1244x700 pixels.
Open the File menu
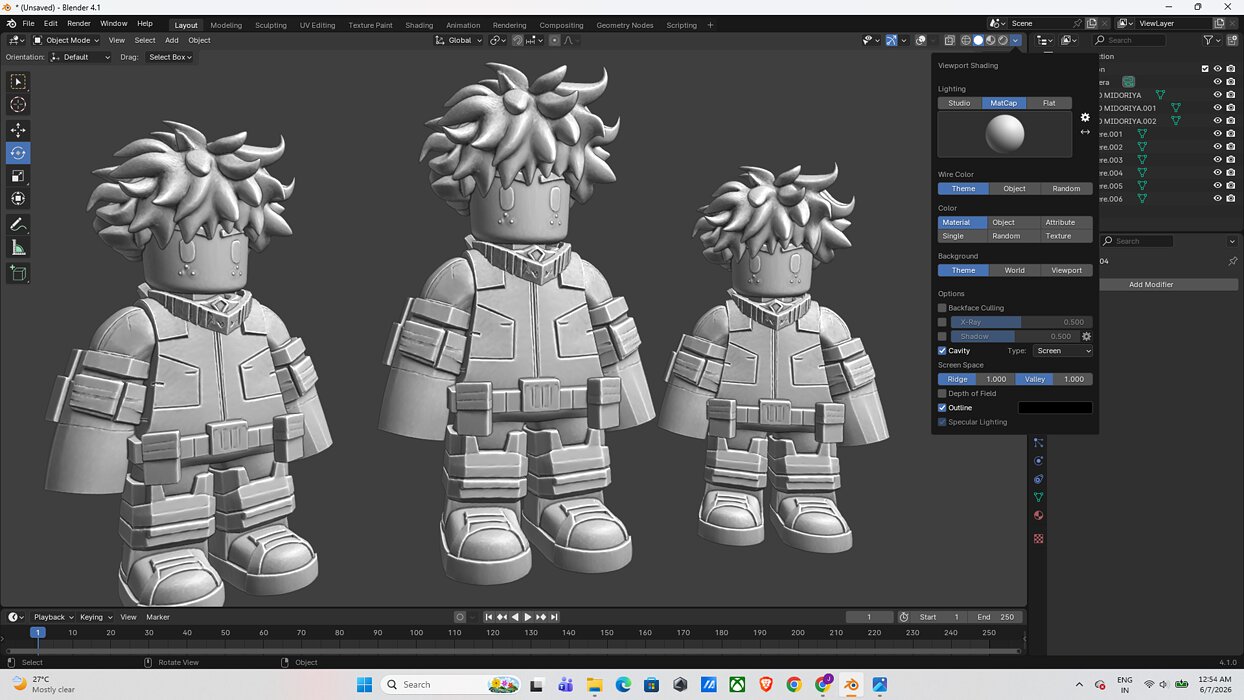[x=28, y=23]
